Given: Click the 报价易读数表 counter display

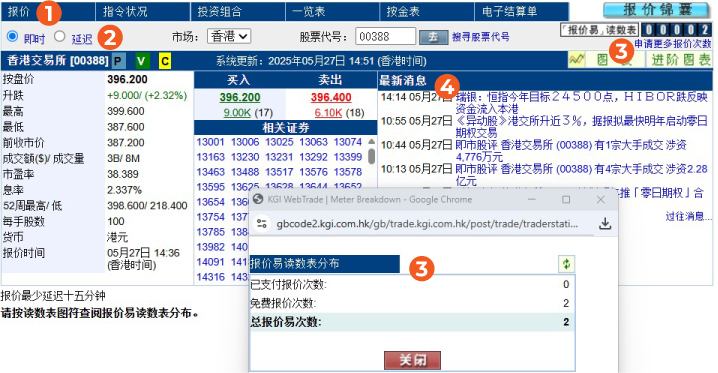Looking at the screenshot, I should [676, 30].
